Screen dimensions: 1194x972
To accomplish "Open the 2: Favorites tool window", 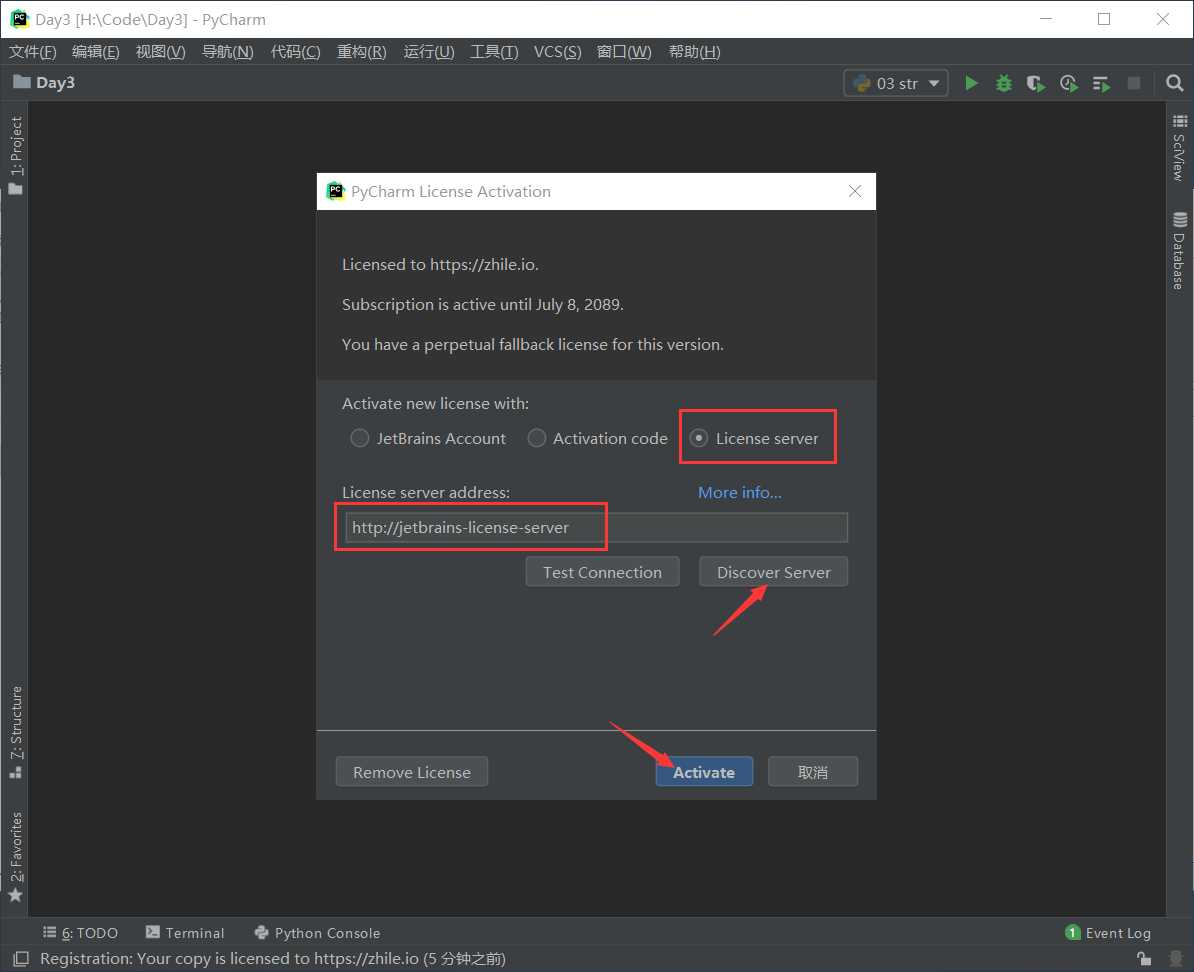I will (15, 857).
